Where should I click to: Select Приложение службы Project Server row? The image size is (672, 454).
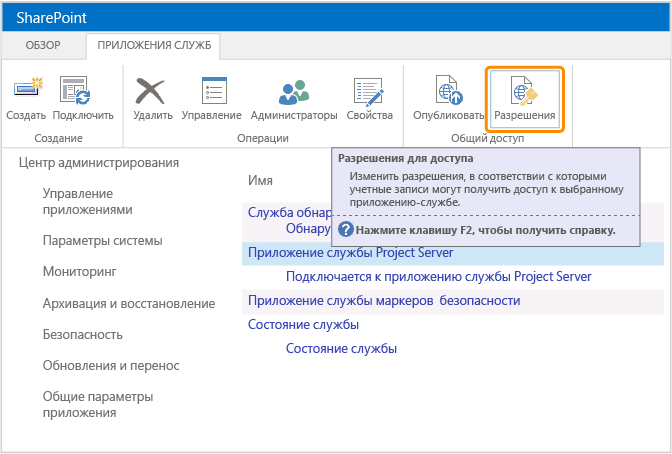click(453, 253)
